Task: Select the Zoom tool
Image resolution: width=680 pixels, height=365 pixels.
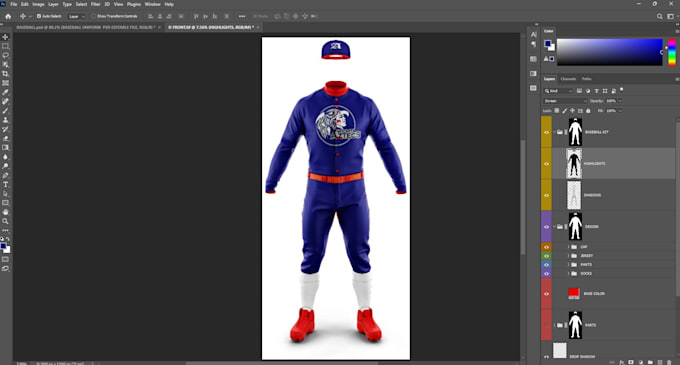Action: click(5, 221)
